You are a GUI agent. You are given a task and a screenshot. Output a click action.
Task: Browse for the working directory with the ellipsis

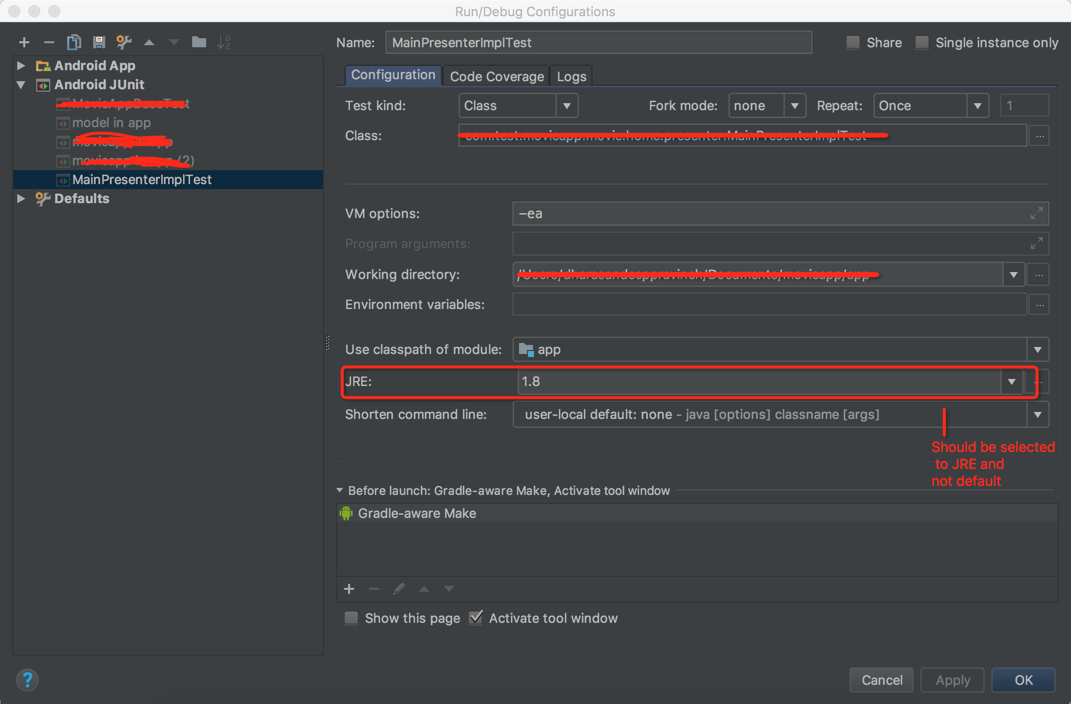pos(1039,274)
